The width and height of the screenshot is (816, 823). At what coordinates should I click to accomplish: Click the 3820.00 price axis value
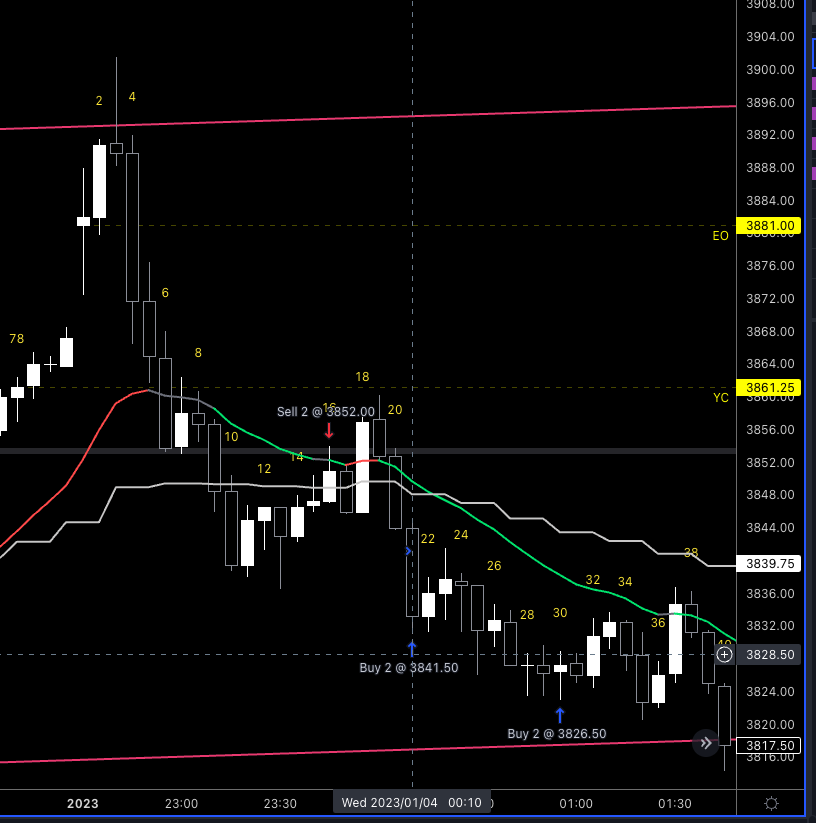[x=770, y=724]
